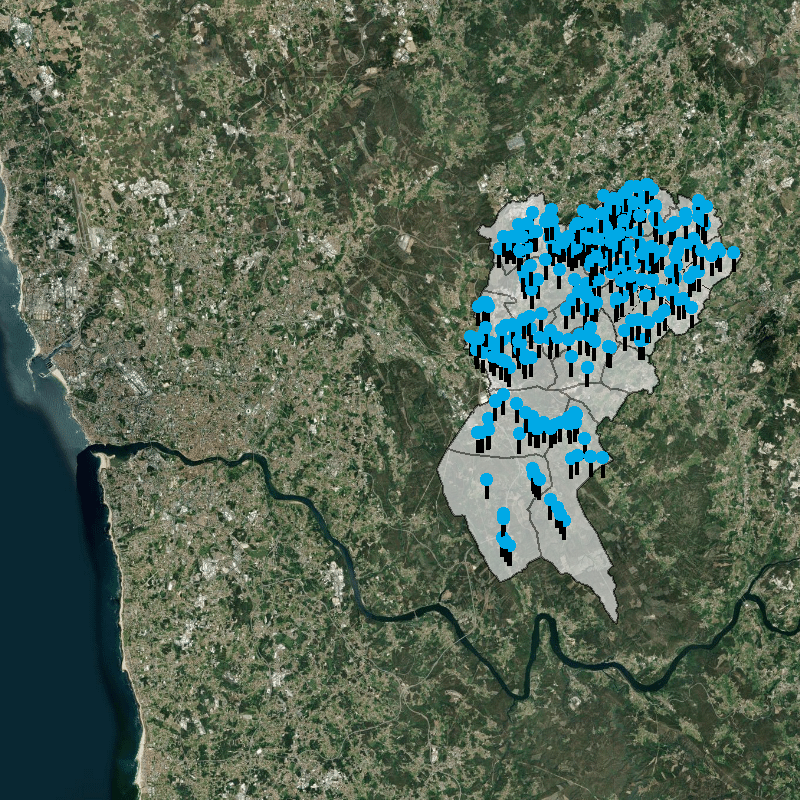Click the gray region's pointed southern tip
The image size is (800, 800).
point(614,616)
